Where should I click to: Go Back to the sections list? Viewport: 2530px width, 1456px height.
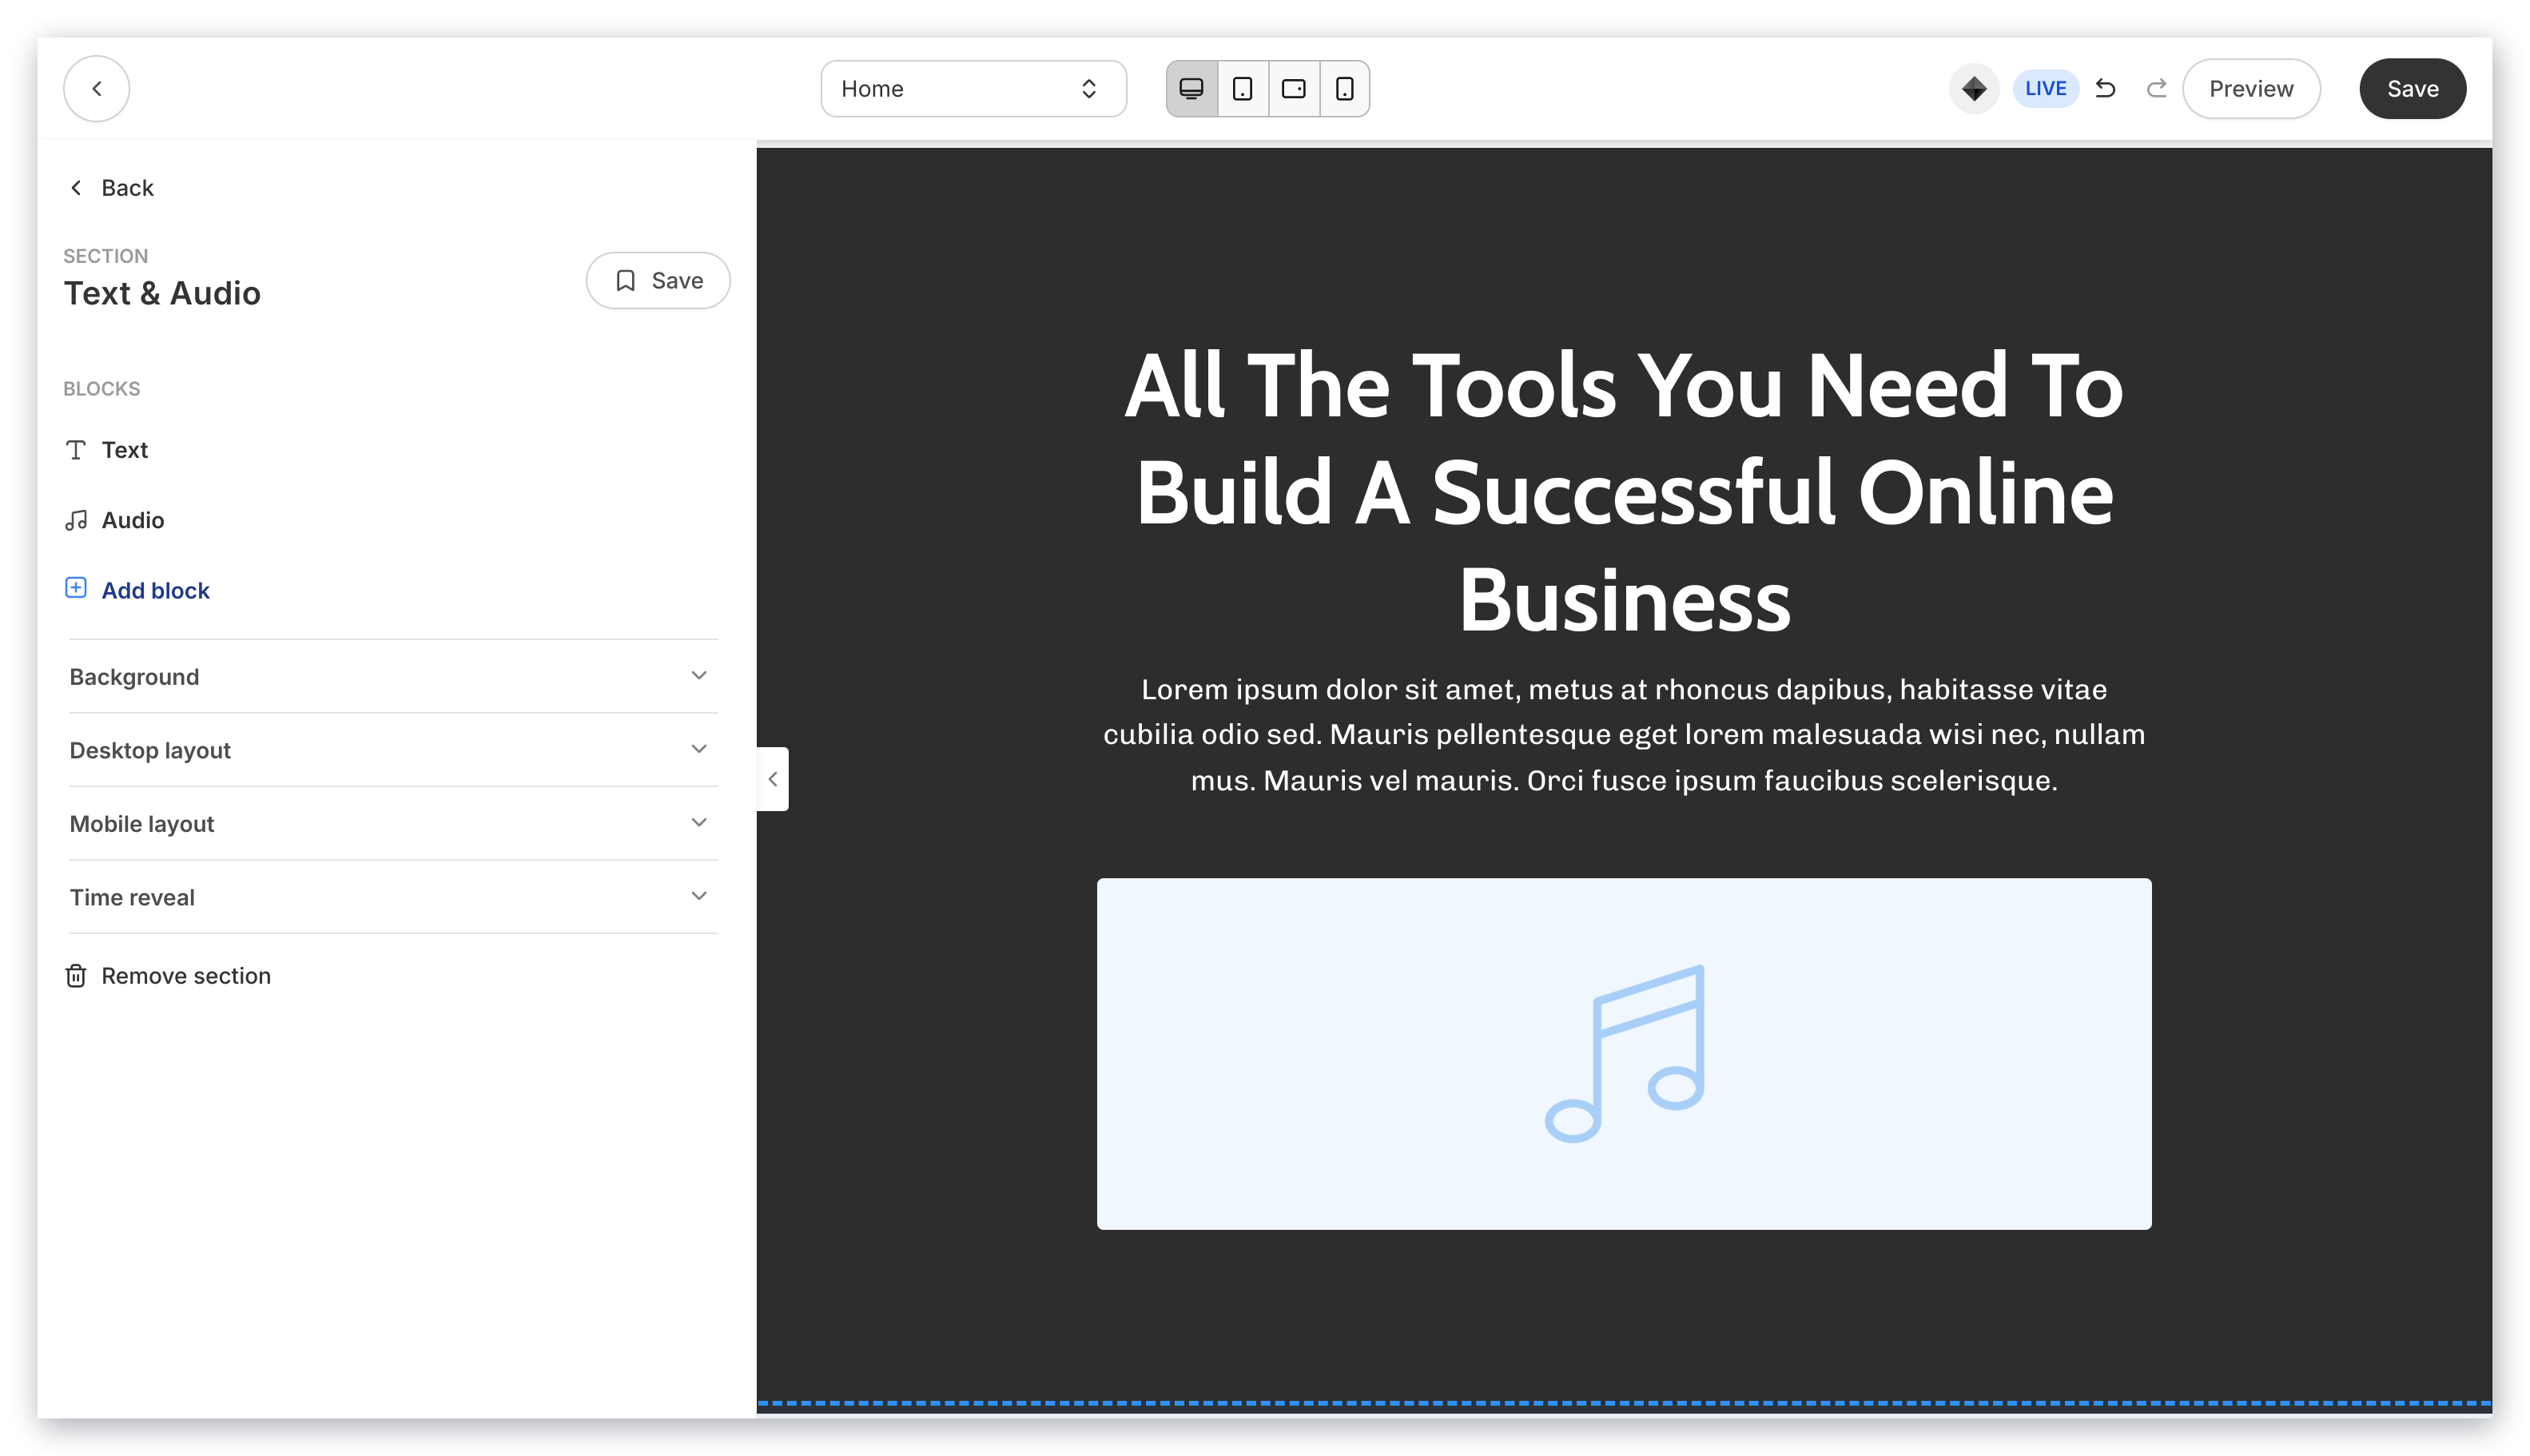(x=111, y=188)
